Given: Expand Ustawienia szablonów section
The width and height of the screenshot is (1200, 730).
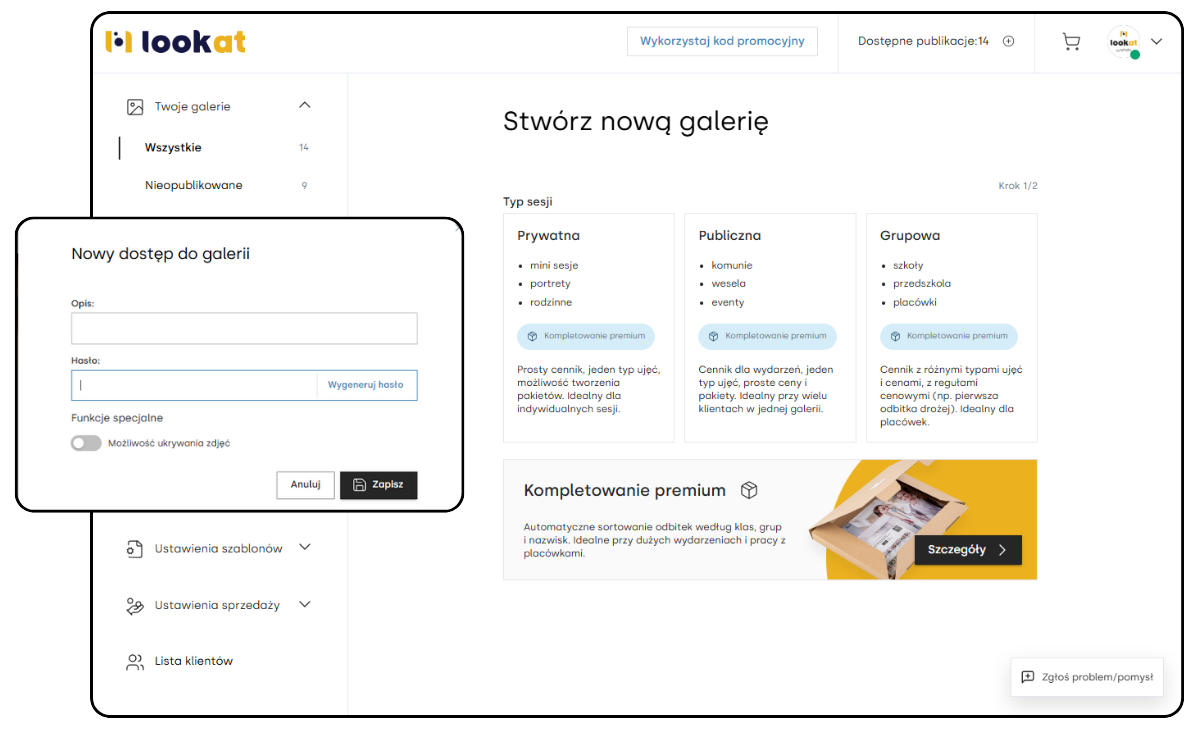Looking at the screenshot, I should click(x=305, y=547).
